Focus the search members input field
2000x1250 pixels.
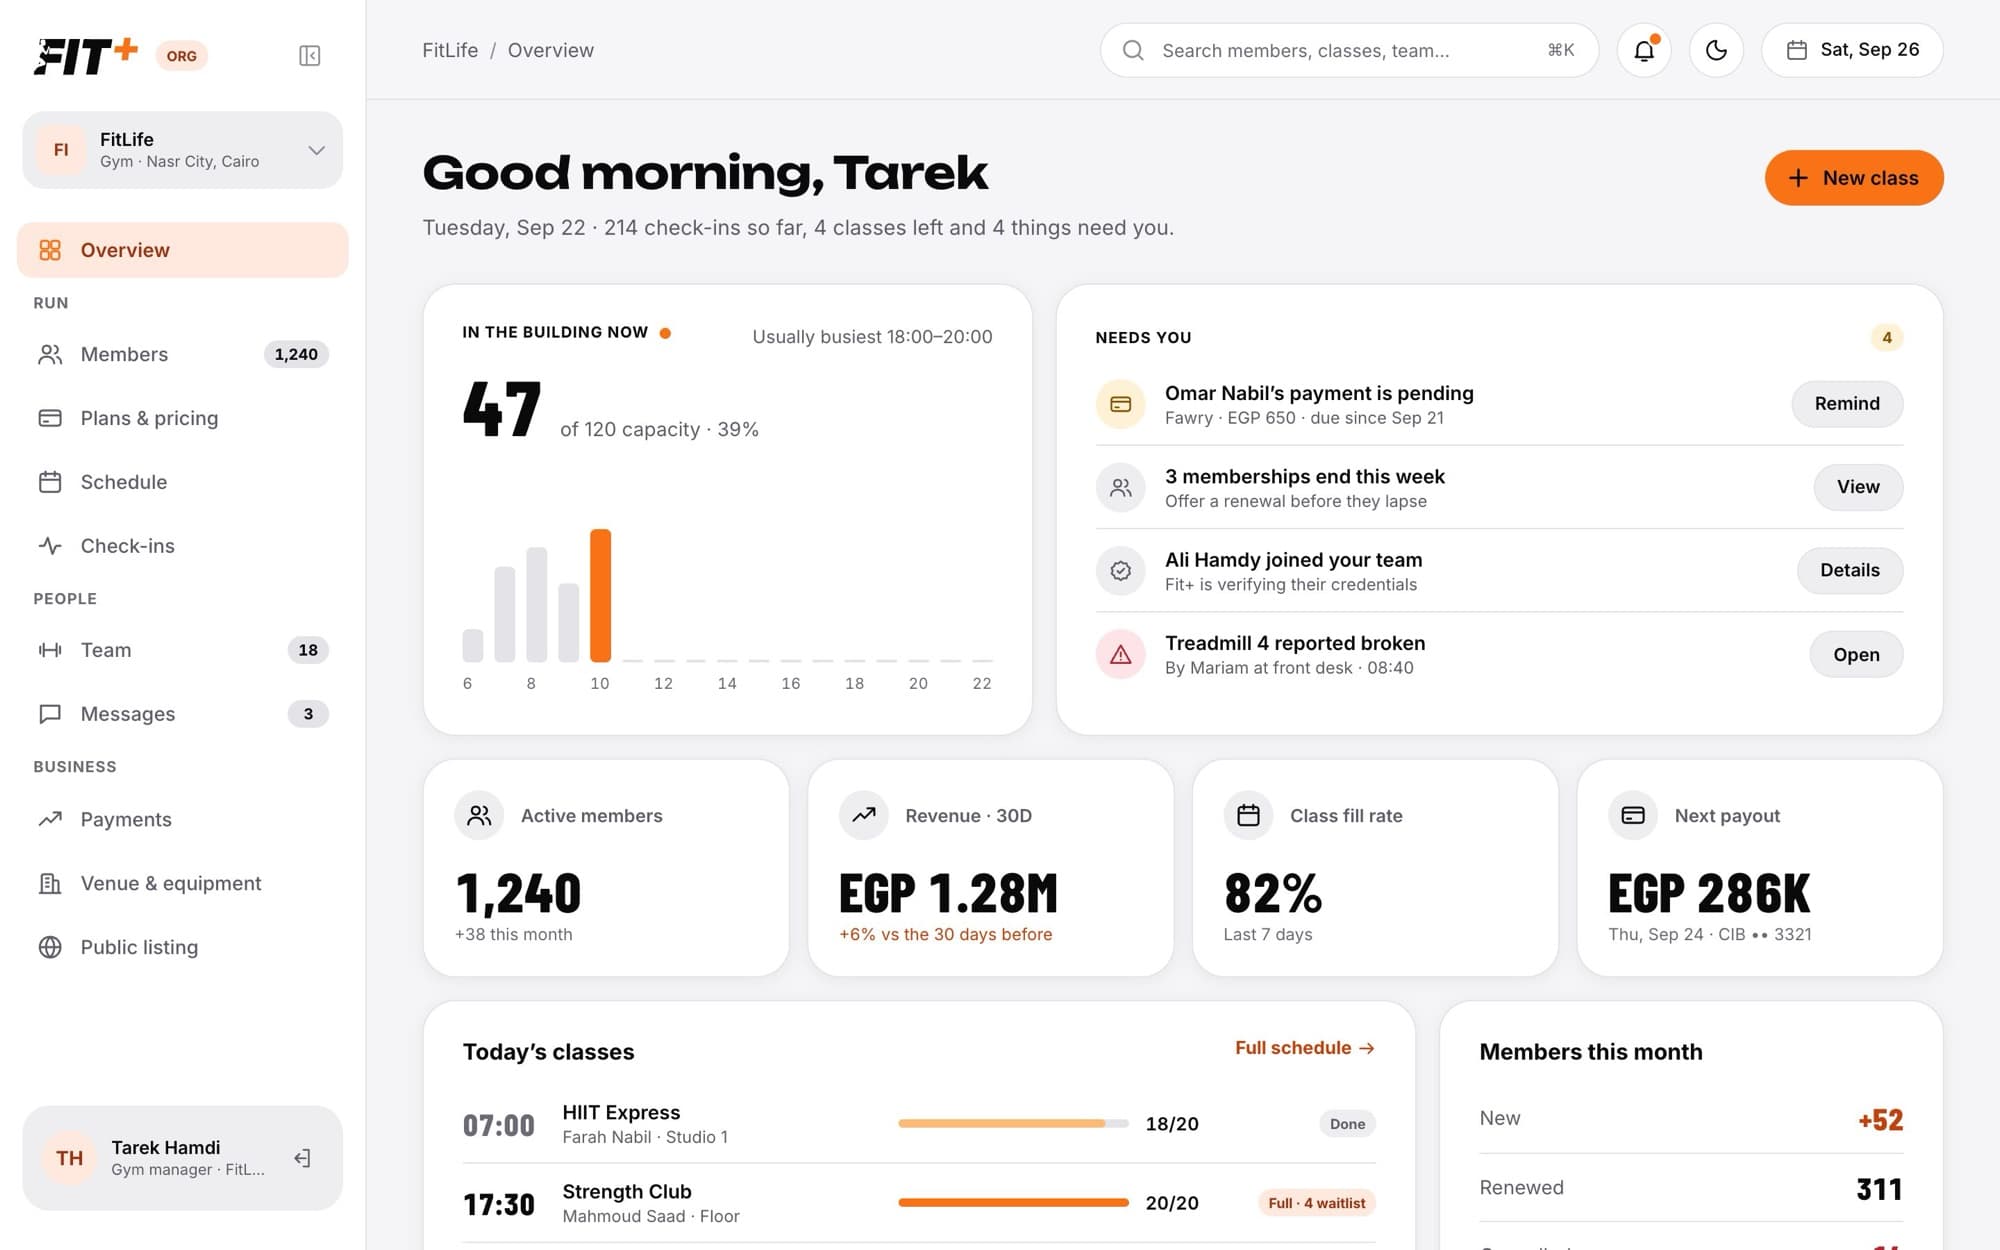coord(1349,50)
